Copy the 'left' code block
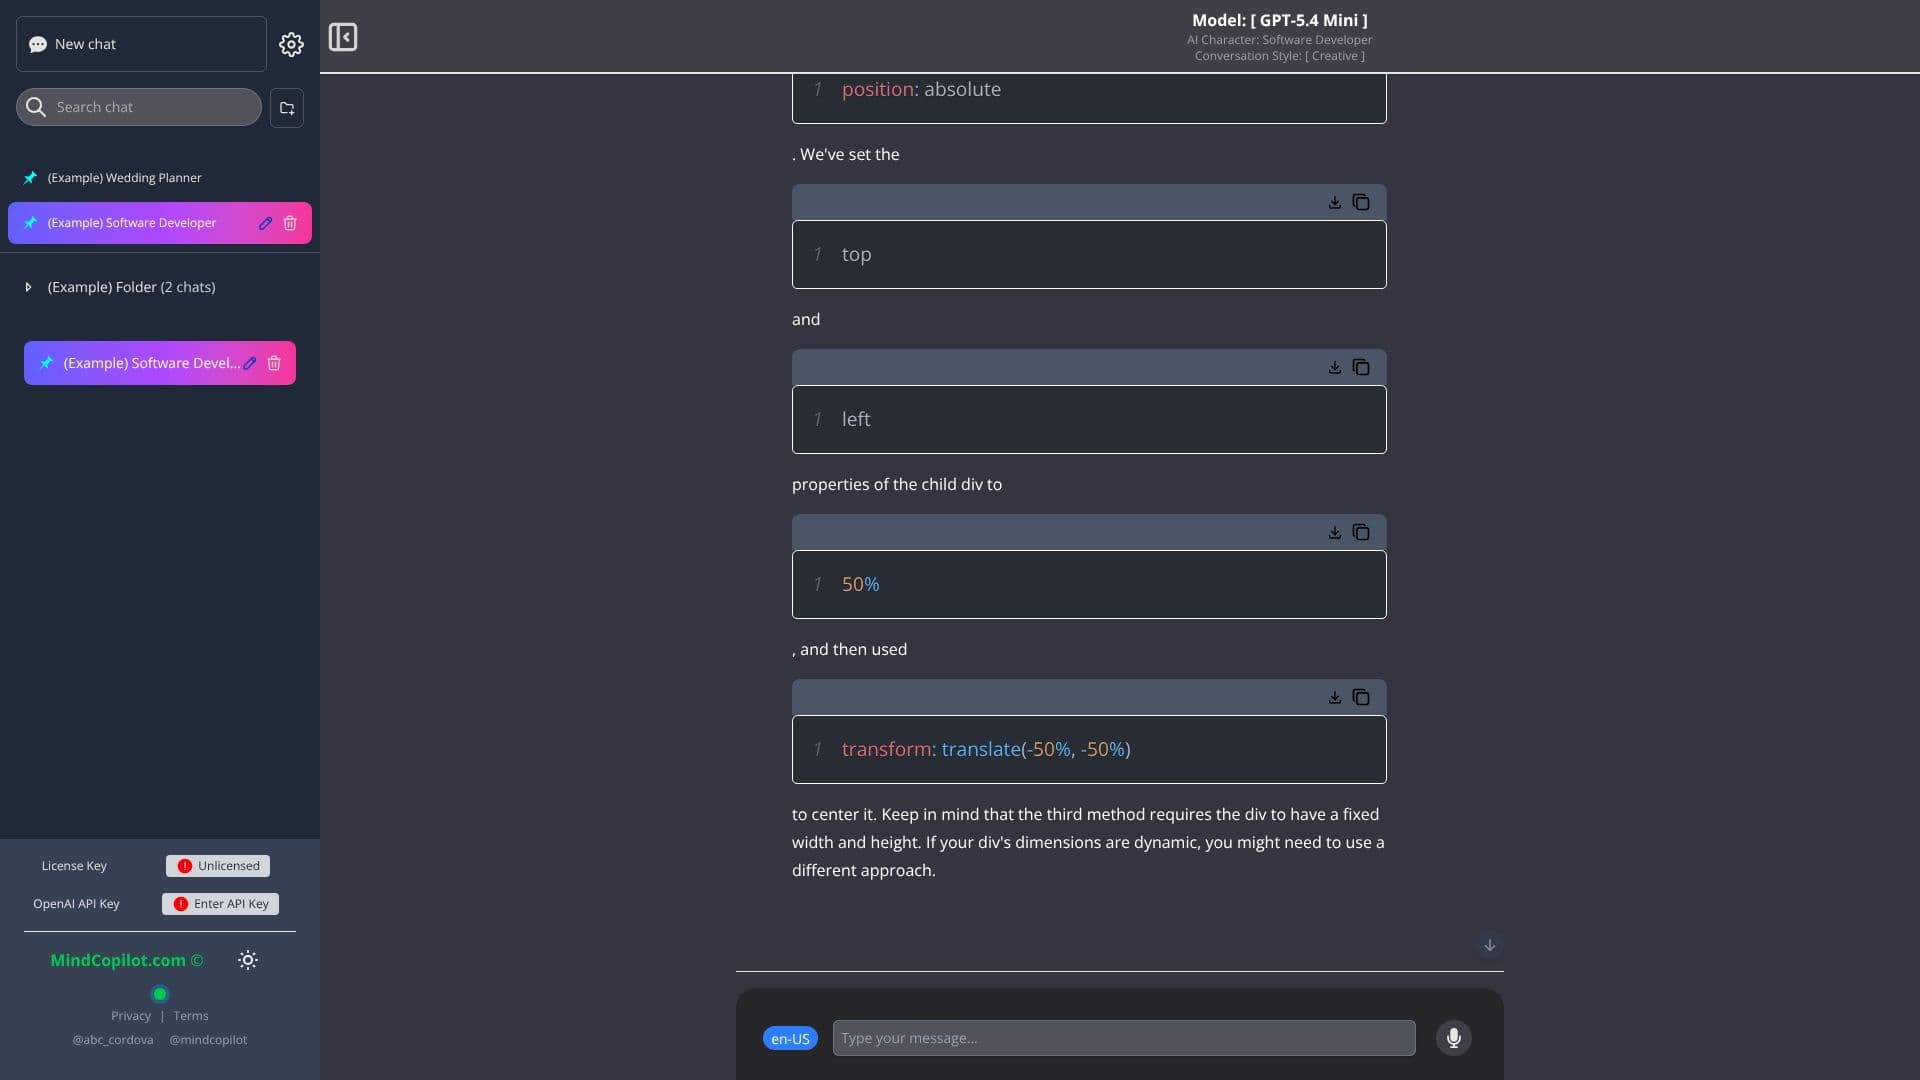This screenshot has width=1920, height=1080. pyautogui.click(x=1361, y=367)
